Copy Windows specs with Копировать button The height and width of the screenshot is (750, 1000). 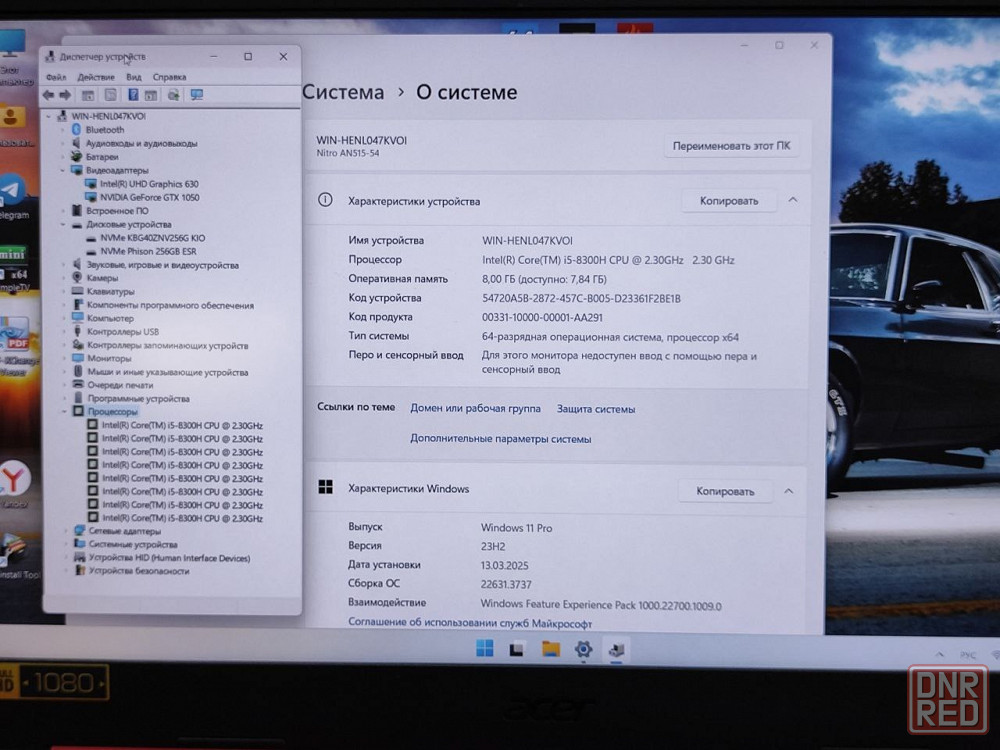[725, 491]
